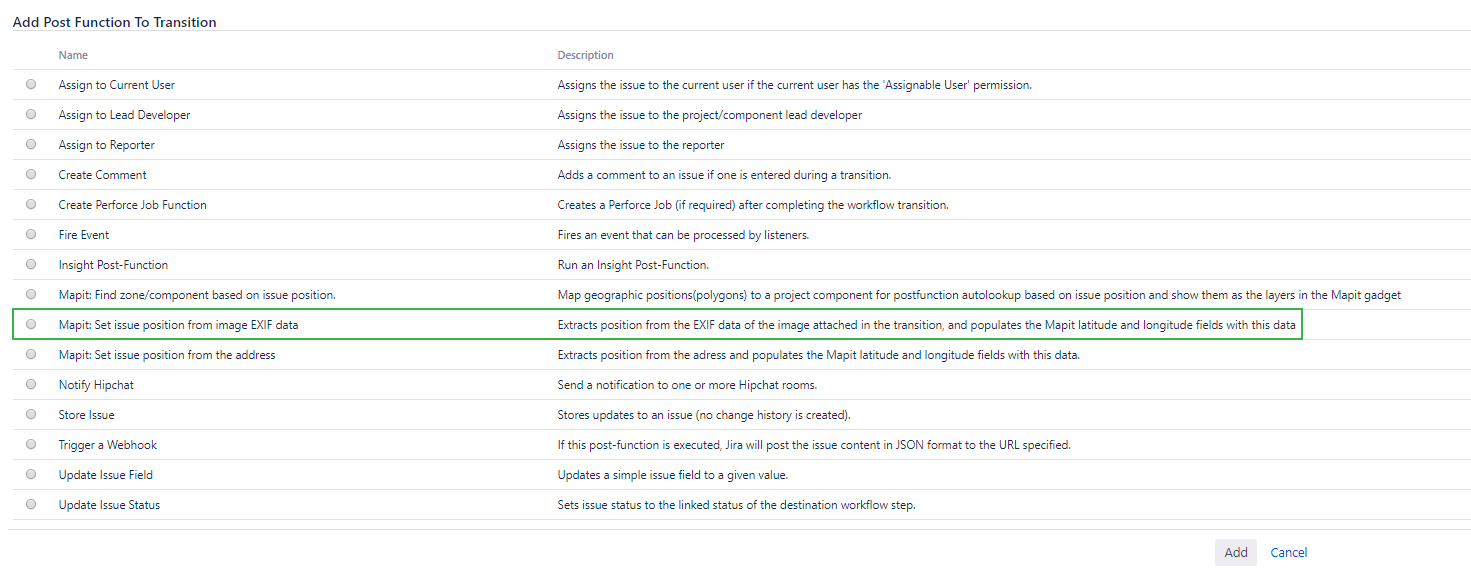The image size is (1471, 579).
Task: Click the Description column header
Action: click(x=585, y=55)
